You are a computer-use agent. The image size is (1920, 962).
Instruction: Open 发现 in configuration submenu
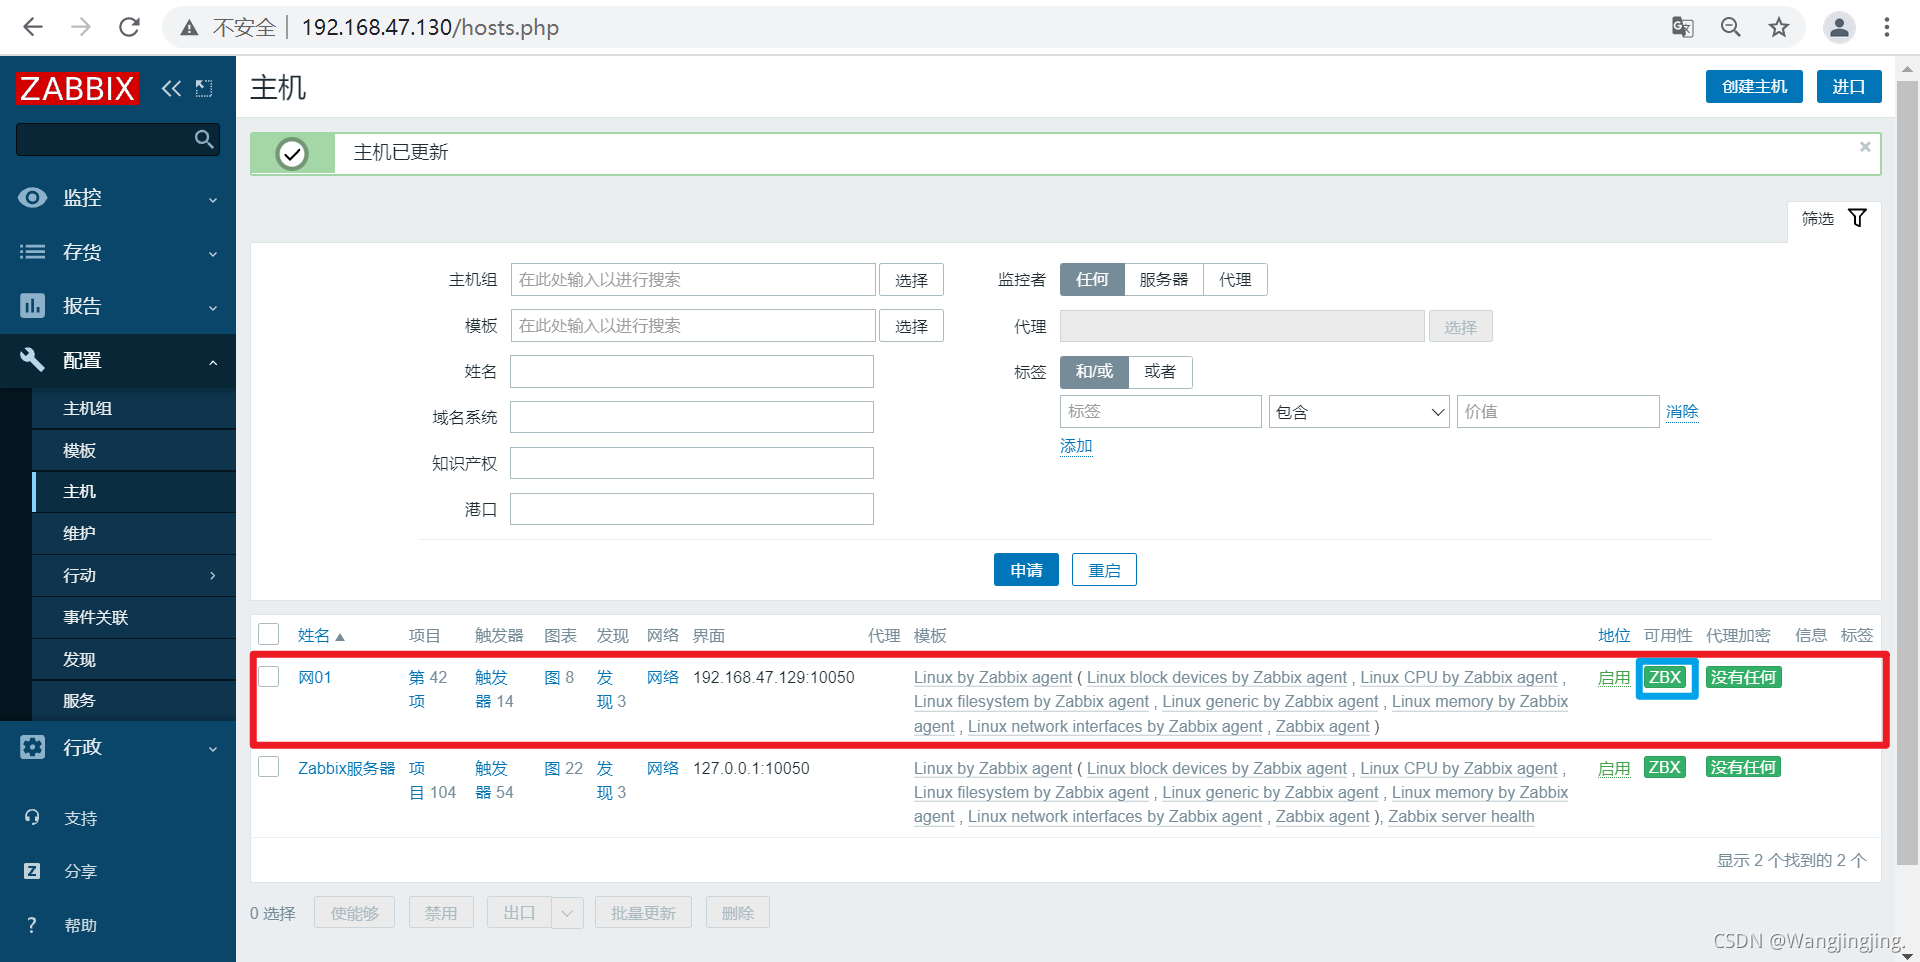[134, 659]
